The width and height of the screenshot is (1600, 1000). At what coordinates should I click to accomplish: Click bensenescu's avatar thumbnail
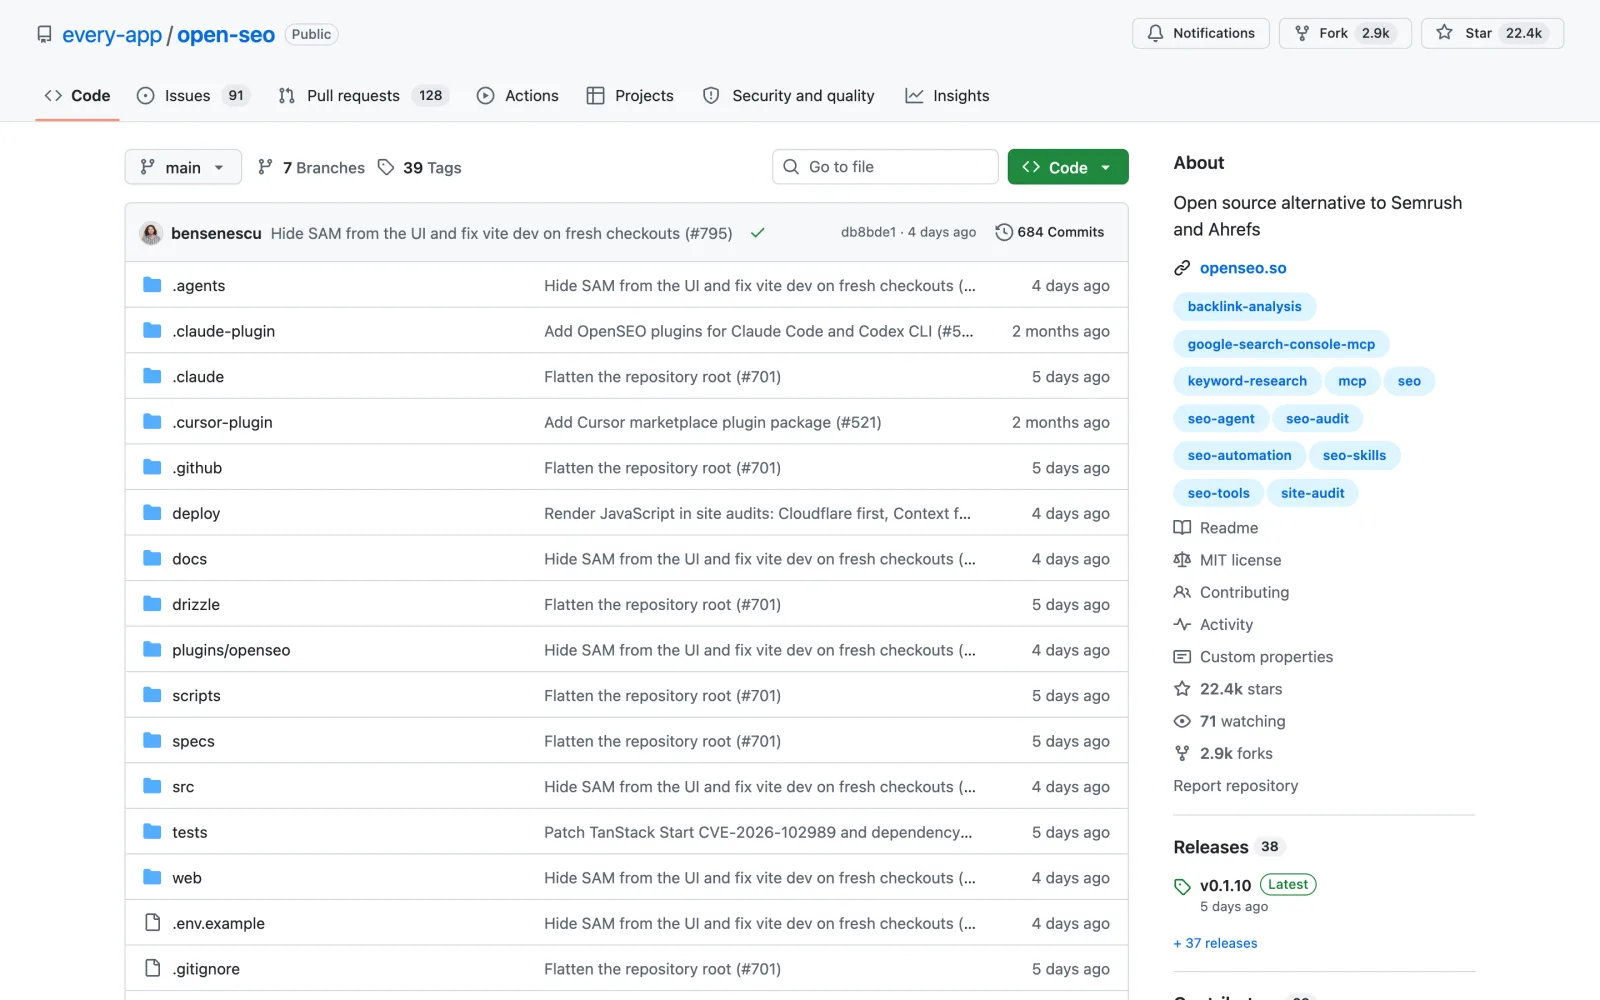click(151, 233)
